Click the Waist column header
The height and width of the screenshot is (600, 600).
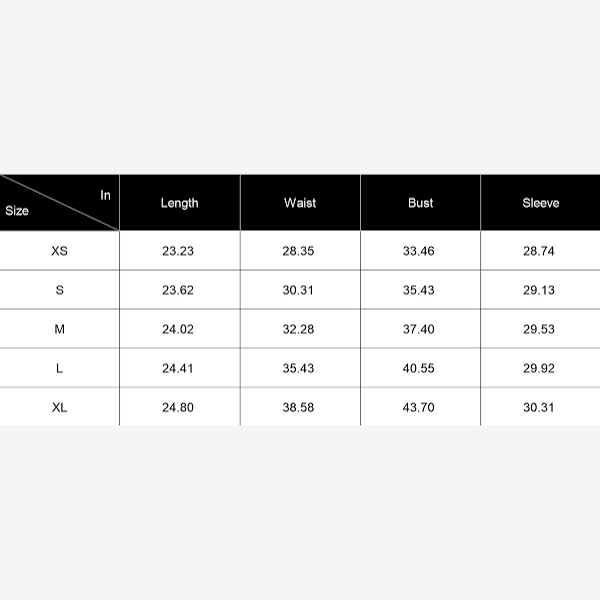click(x=300, y=203)
